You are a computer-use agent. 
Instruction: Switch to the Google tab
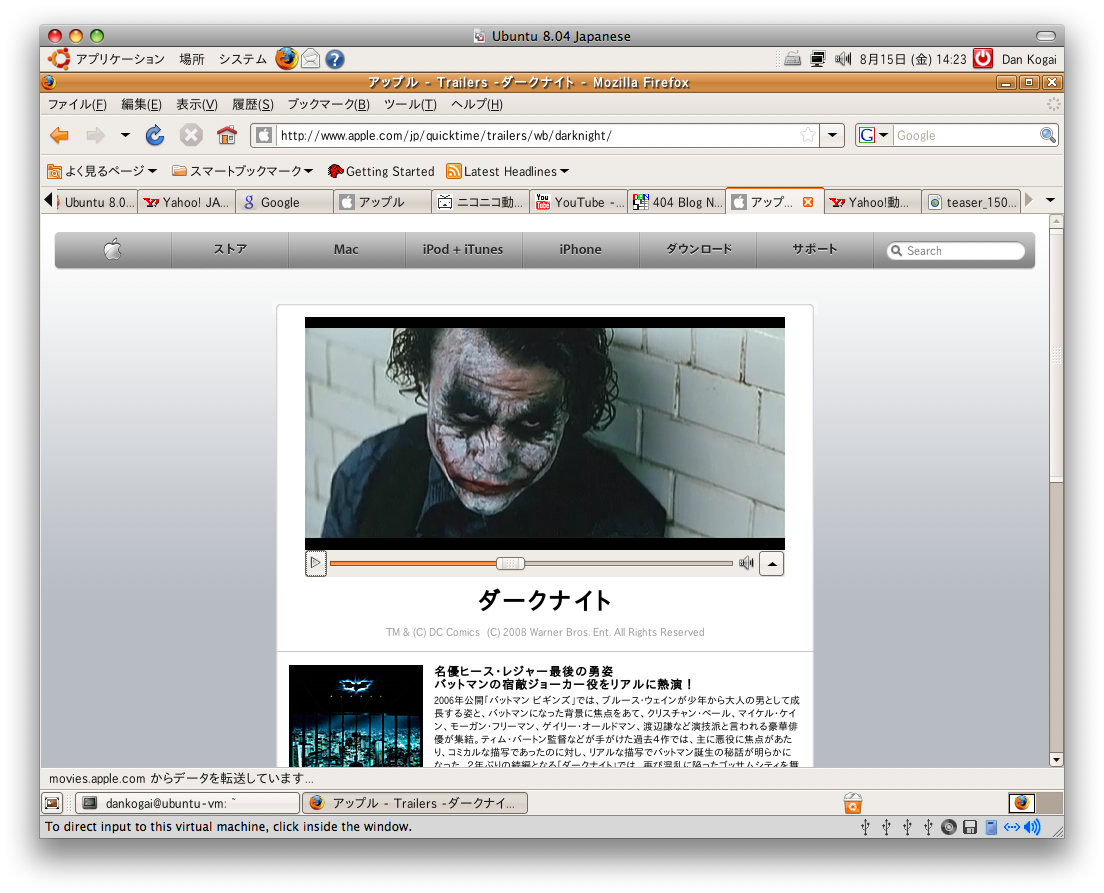[284, 202]
